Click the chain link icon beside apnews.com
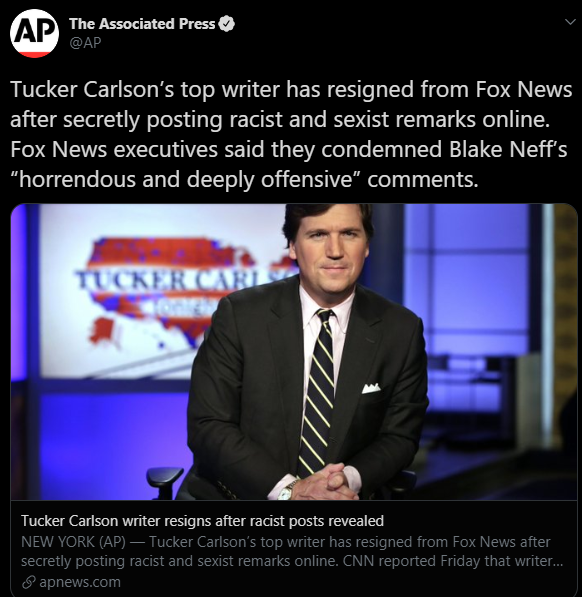Image resolution: width=582 pixels, height=597 pixels. (29, 582)
